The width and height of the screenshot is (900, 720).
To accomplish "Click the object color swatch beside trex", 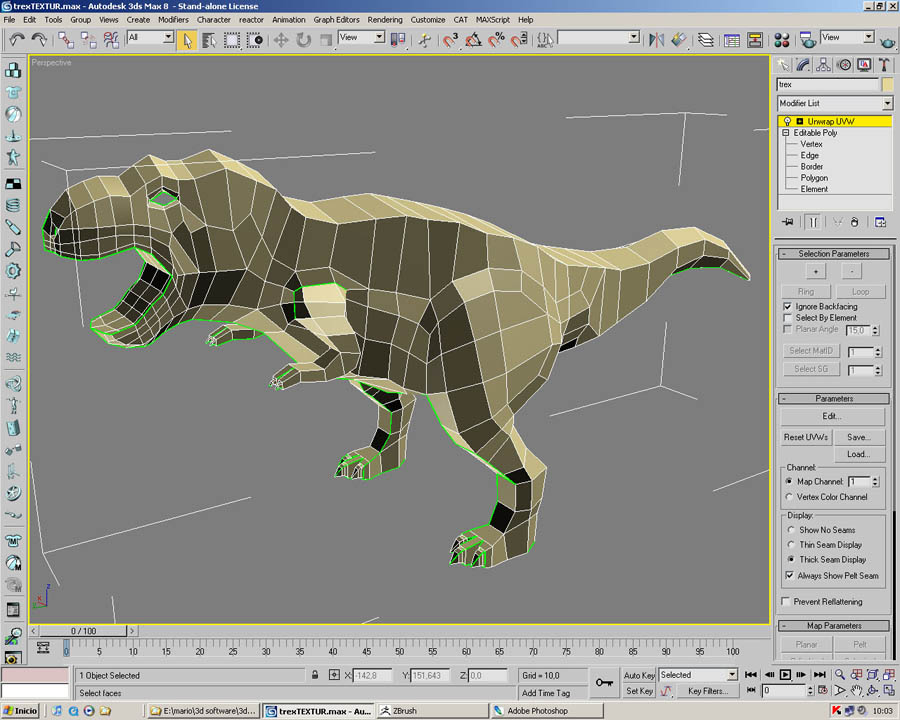I will click(887, 84).
